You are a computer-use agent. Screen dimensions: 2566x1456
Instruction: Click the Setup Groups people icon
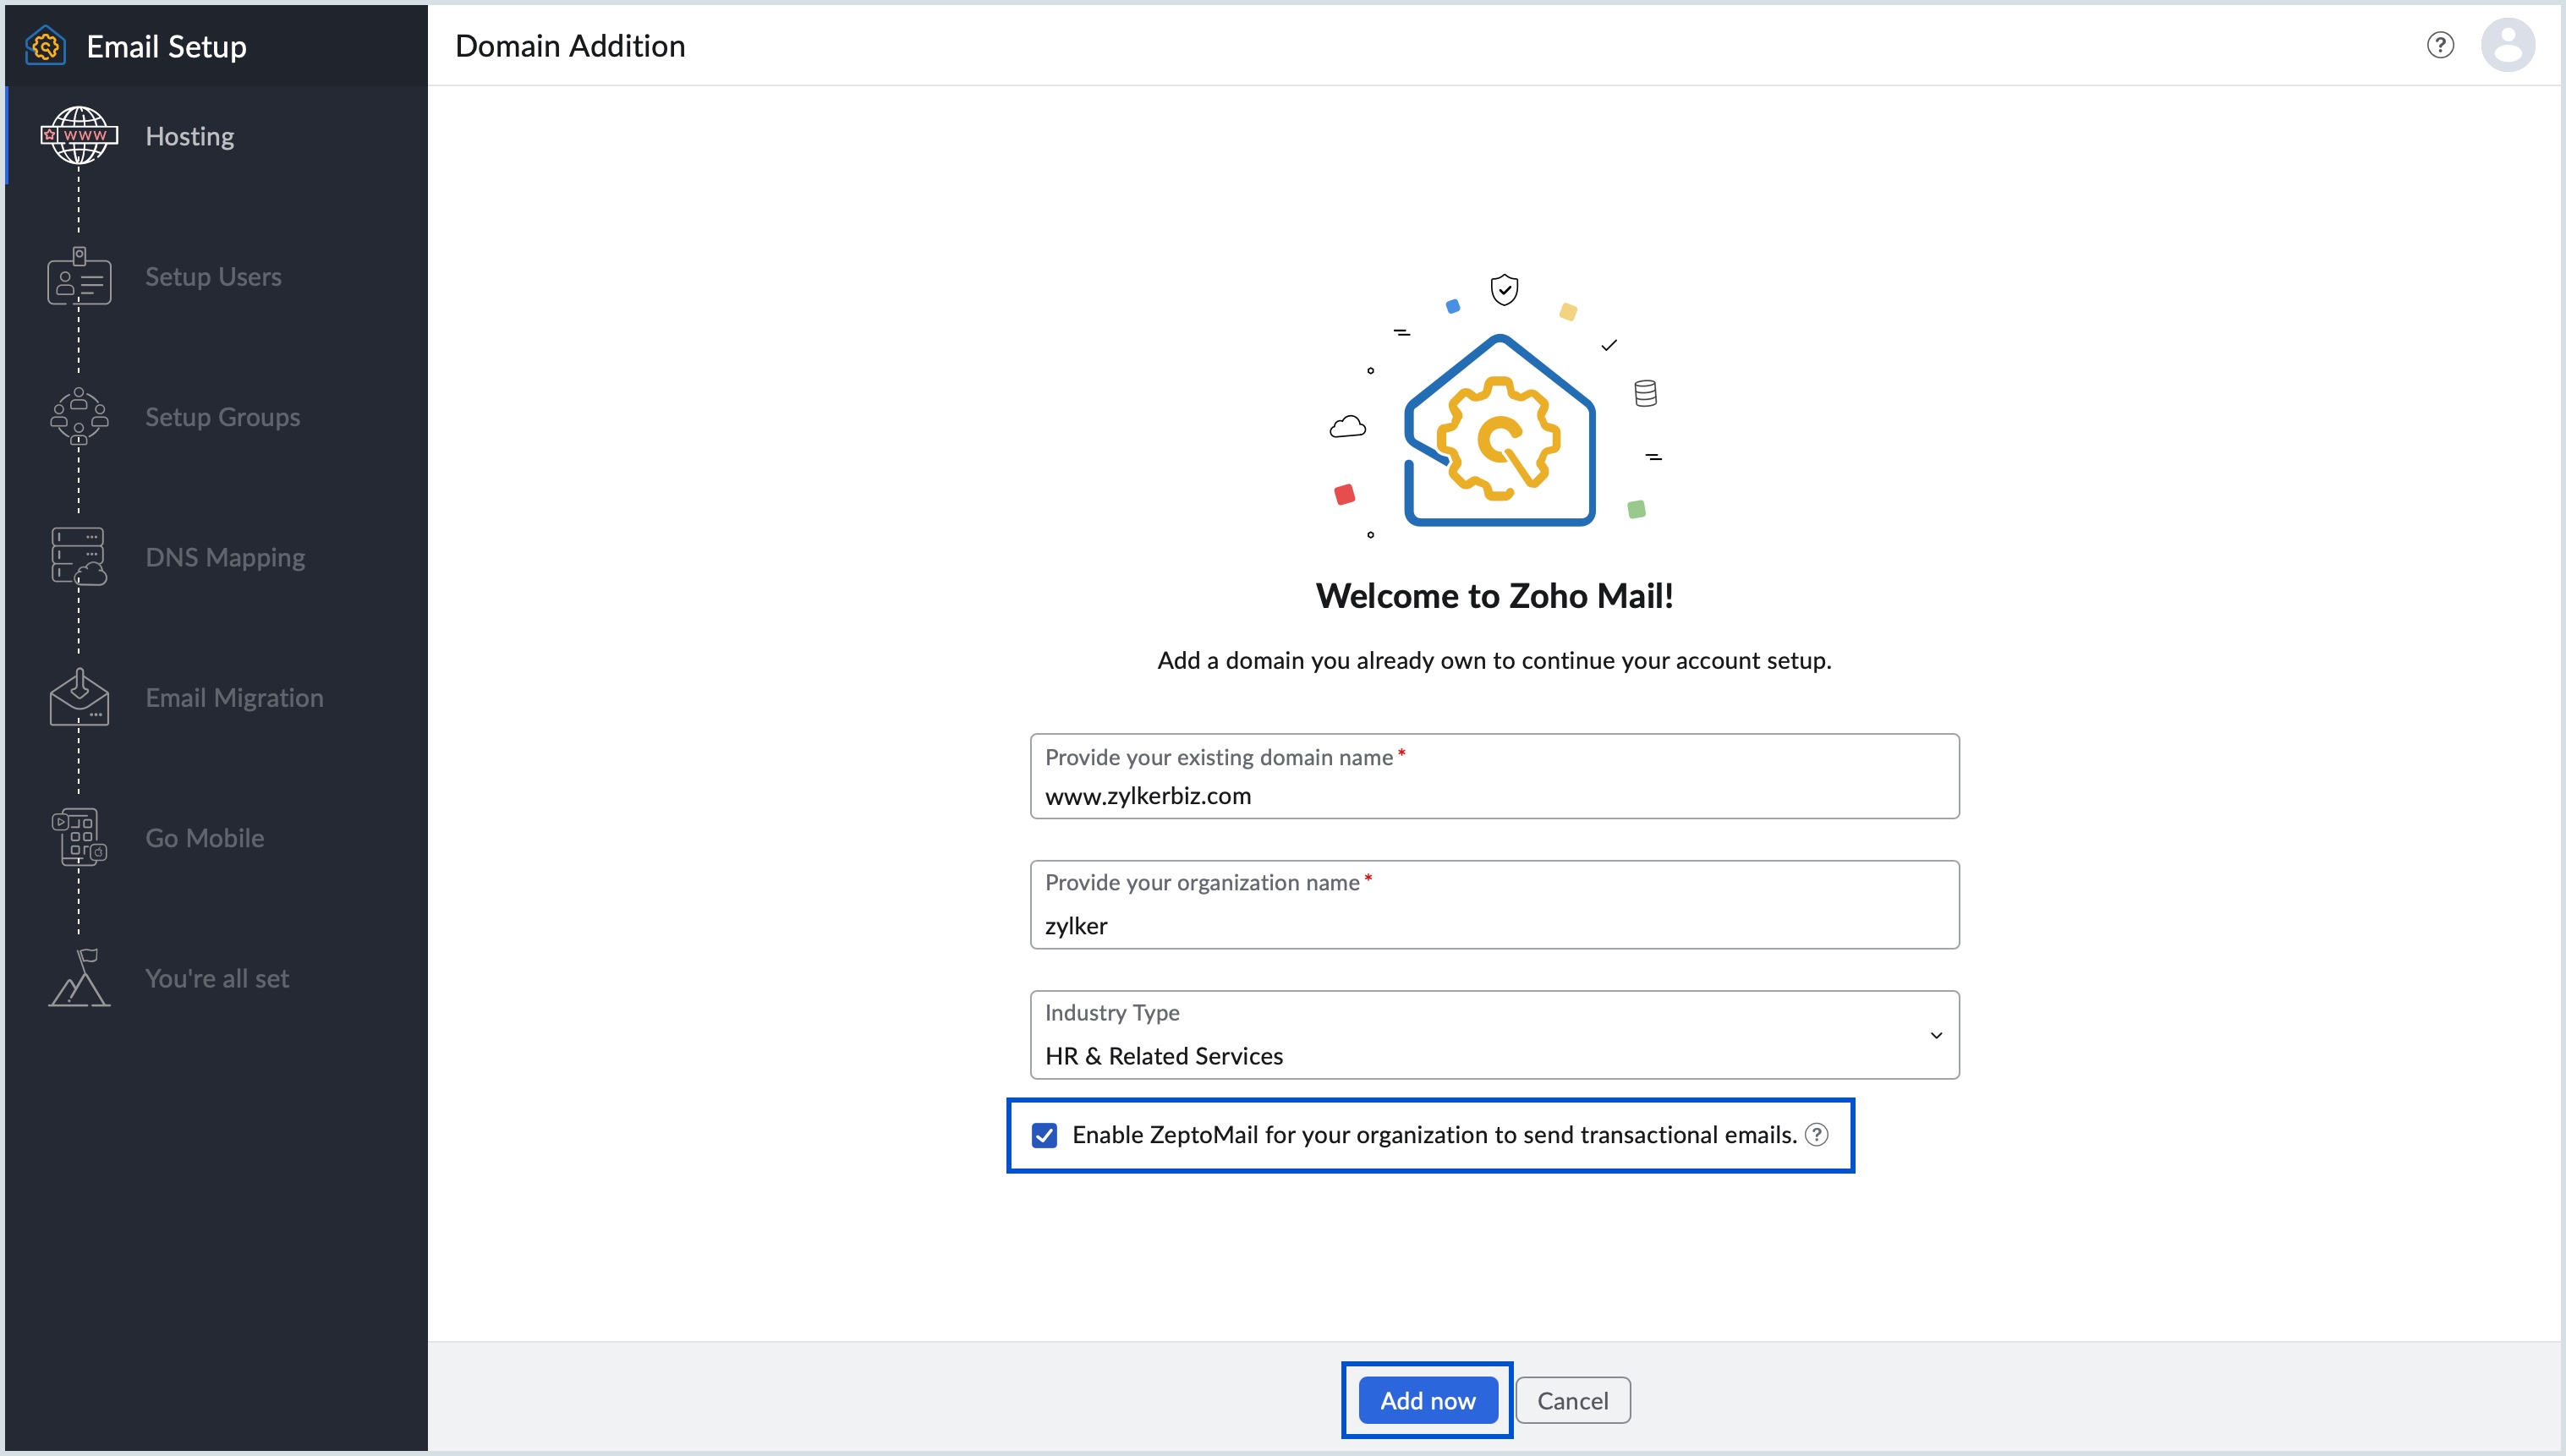tap(79, 416)
